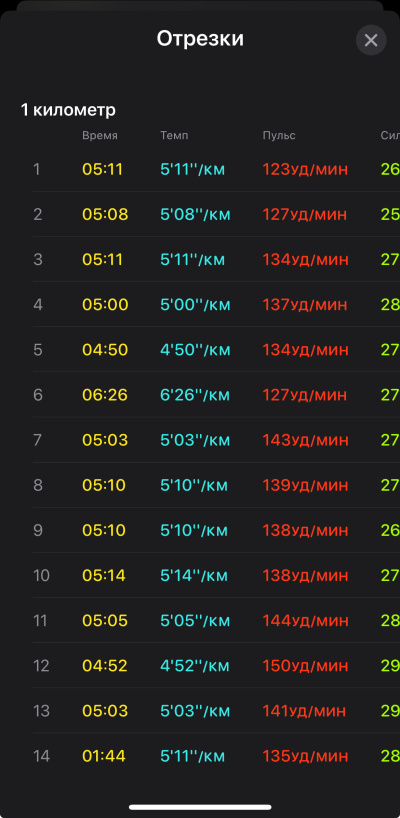The image size is (400, 818).
Task: Select the Пульс column header
Action: point(279,136)
